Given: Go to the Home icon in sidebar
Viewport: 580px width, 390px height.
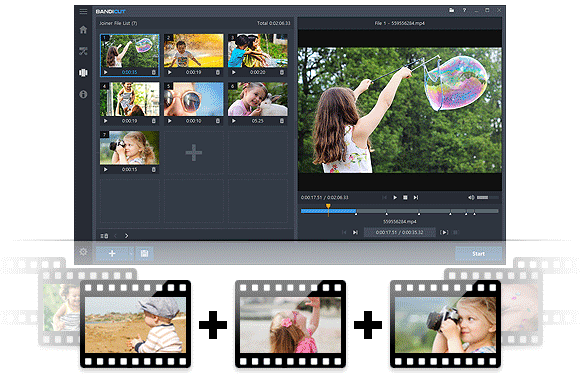Looking at the screenshot, I should click(x=83, y=30).
